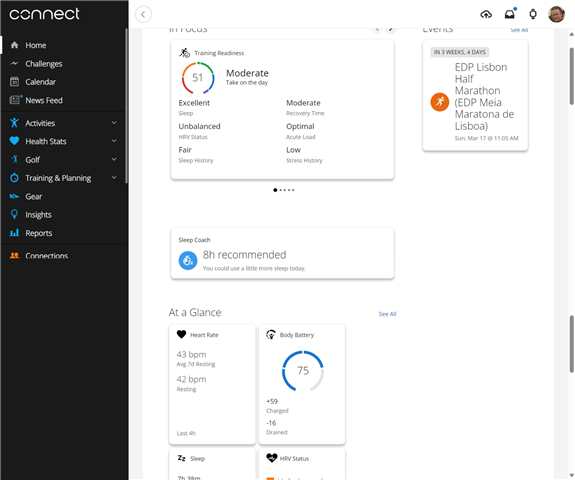575x480 pixels.
Task: Click the HRV Status heart icon
Action: pos(271,458)
